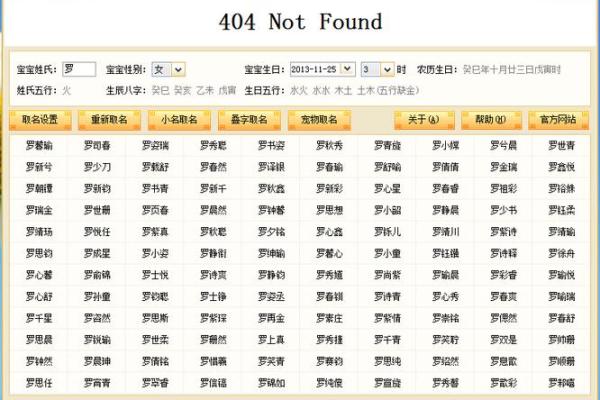Select the name 罗钟然

39,361
